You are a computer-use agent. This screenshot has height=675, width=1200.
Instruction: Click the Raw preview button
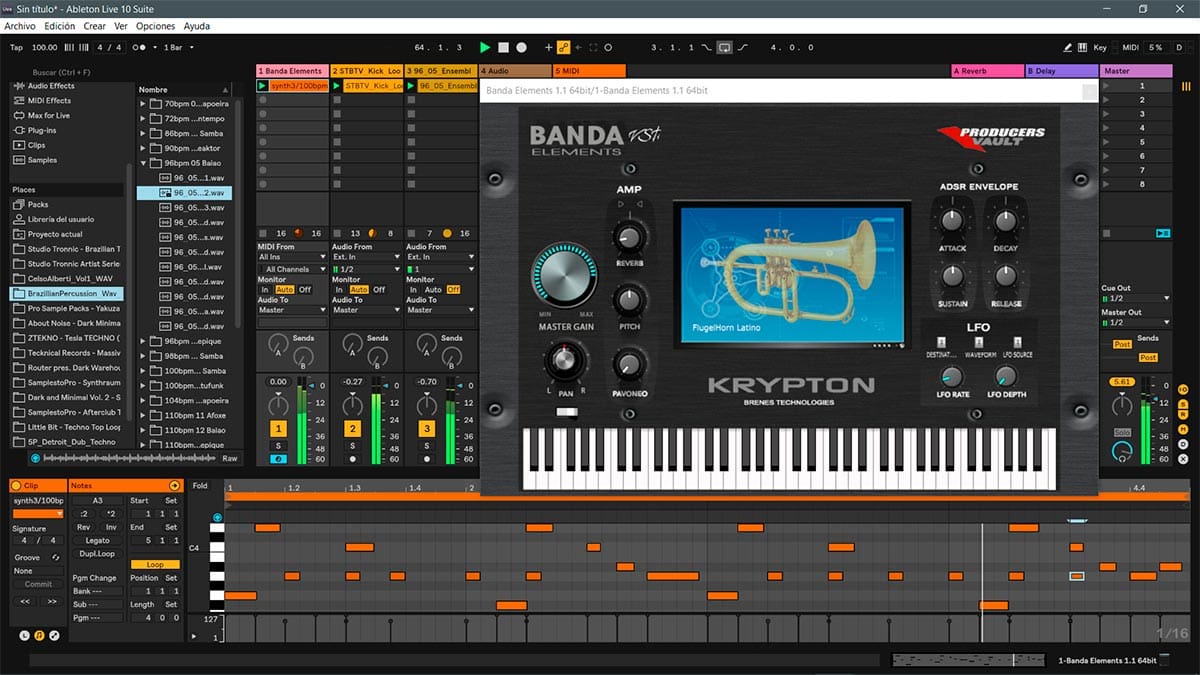230,458
